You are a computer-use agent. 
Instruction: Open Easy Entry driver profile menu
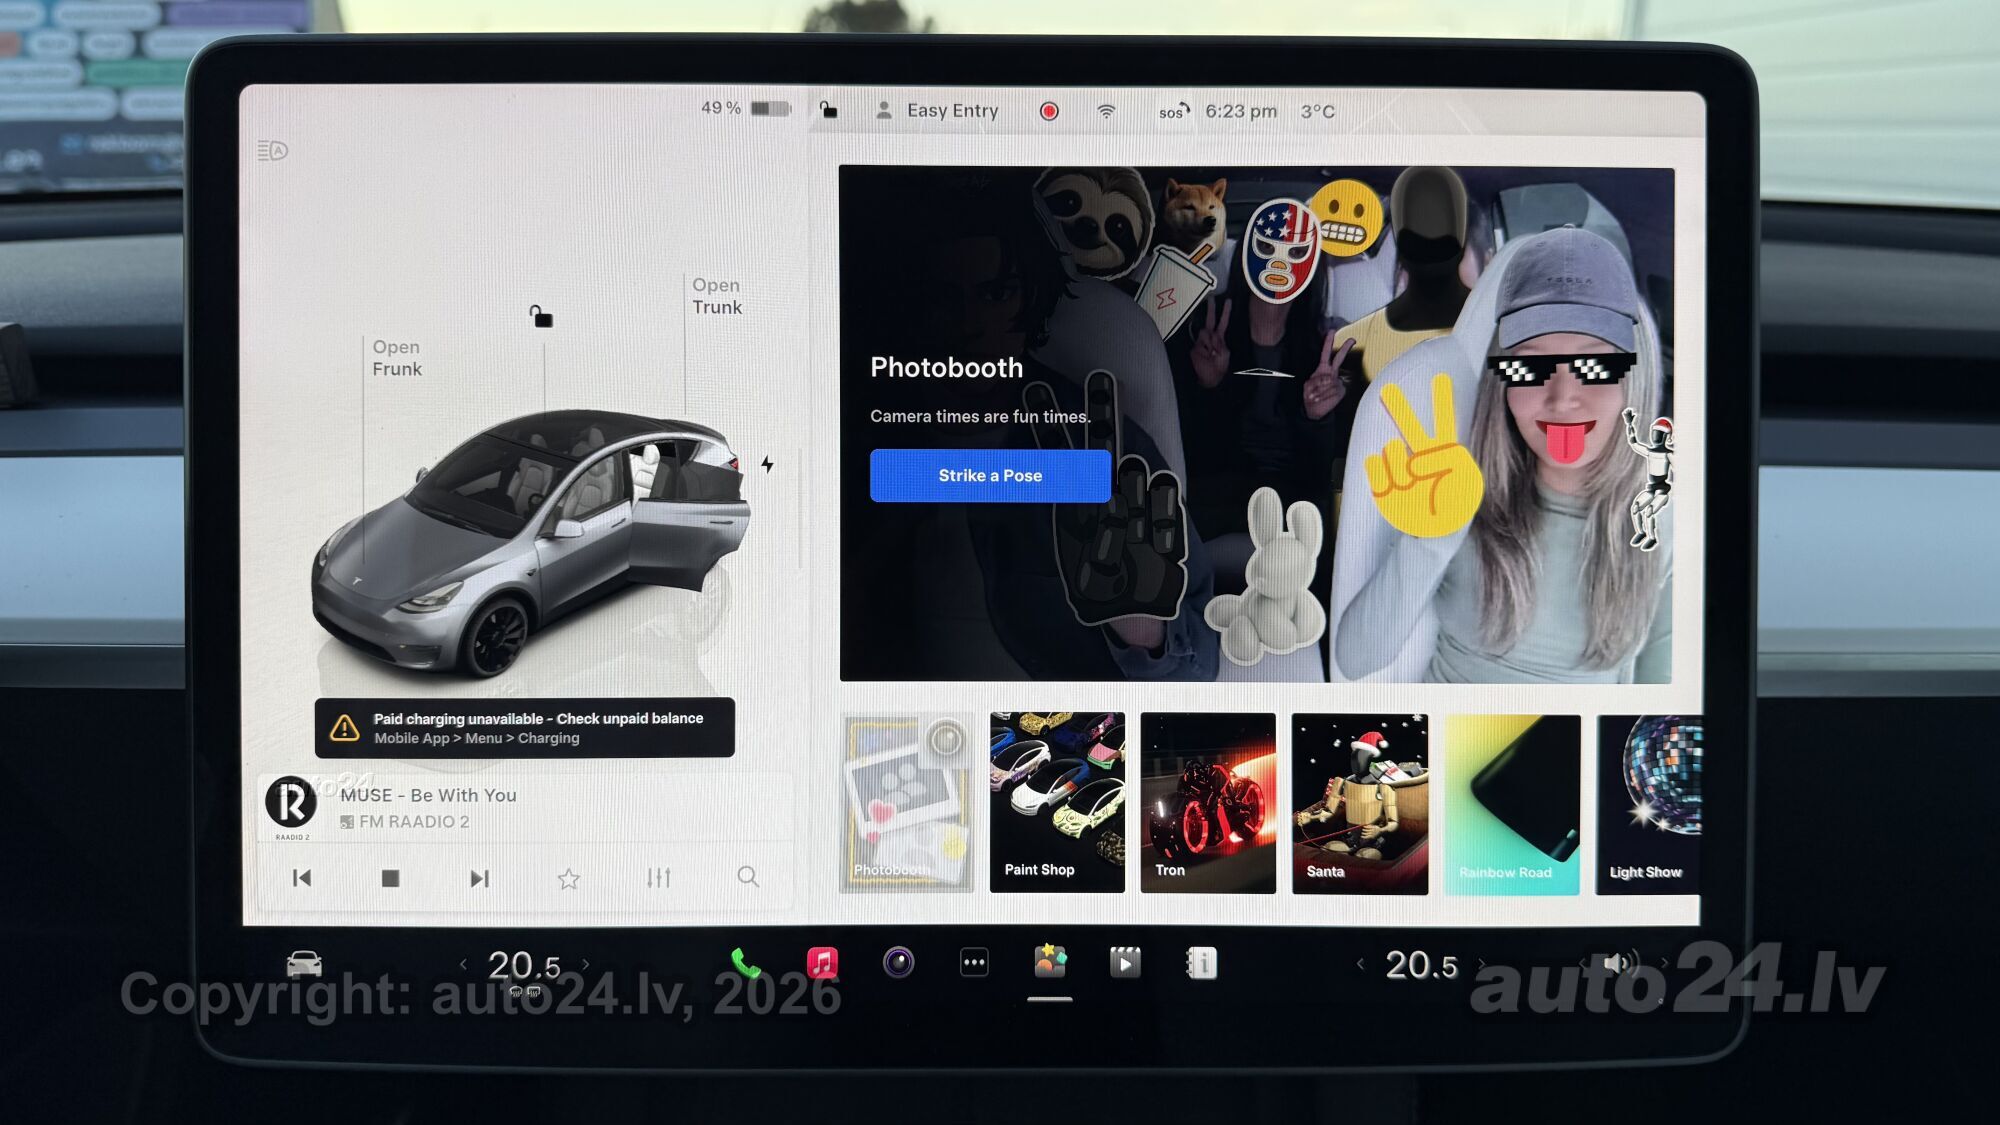coord(938,111)
